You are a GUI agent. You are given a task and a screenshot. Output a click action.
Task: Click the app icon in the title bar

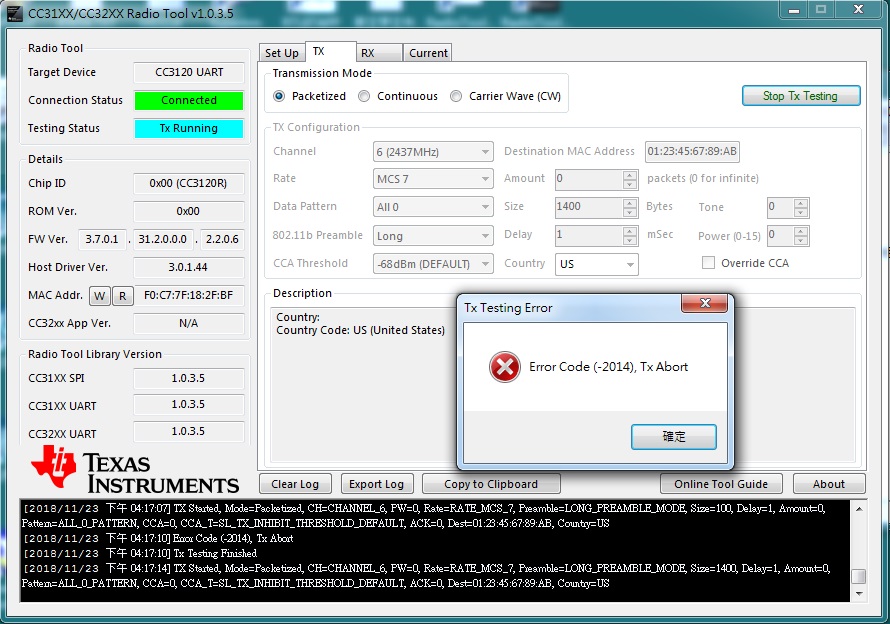(14, 14)
